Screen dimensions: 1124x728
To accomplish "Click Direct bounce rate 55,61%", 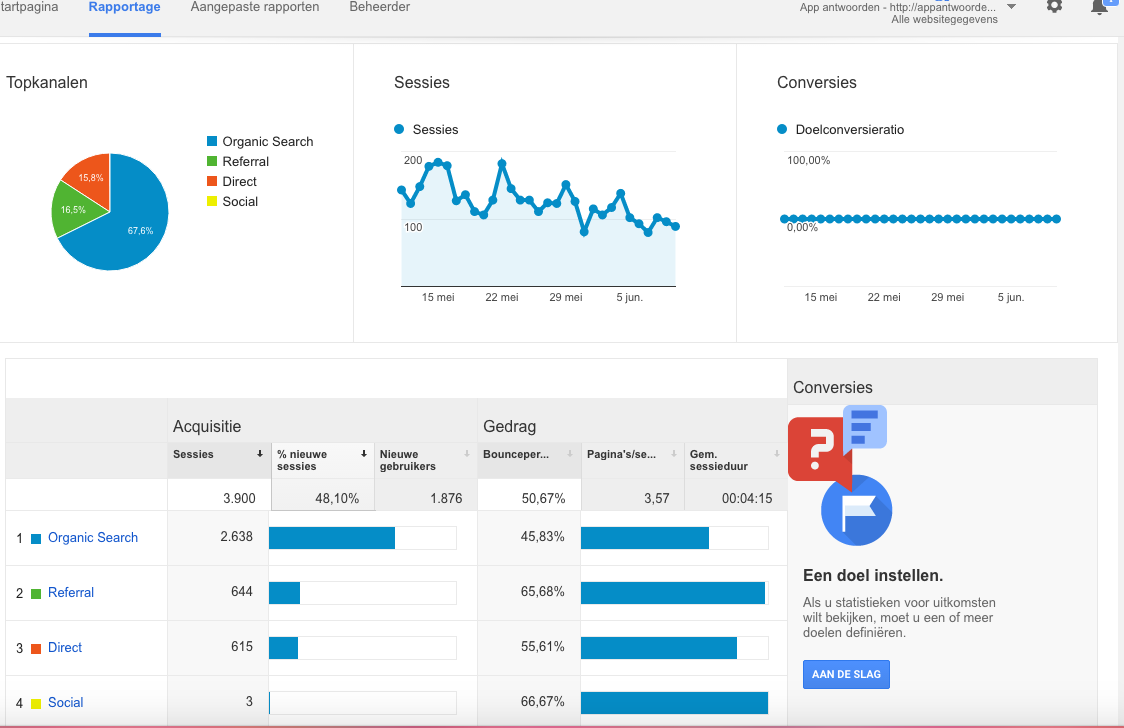I will click(543, 646).
